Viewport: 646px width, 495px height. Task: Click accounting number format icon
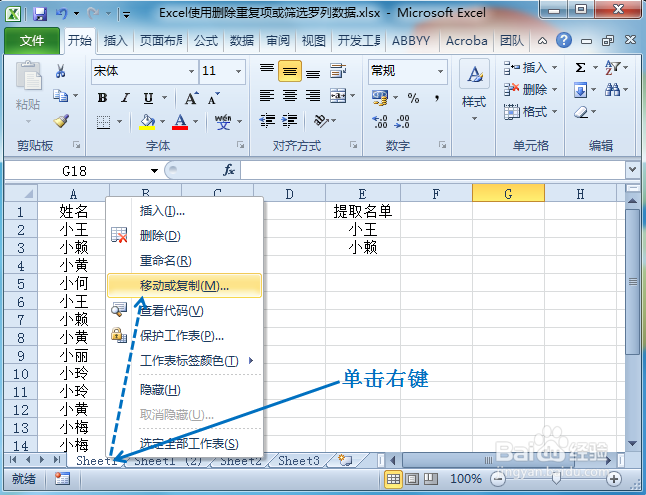point(380,98)
